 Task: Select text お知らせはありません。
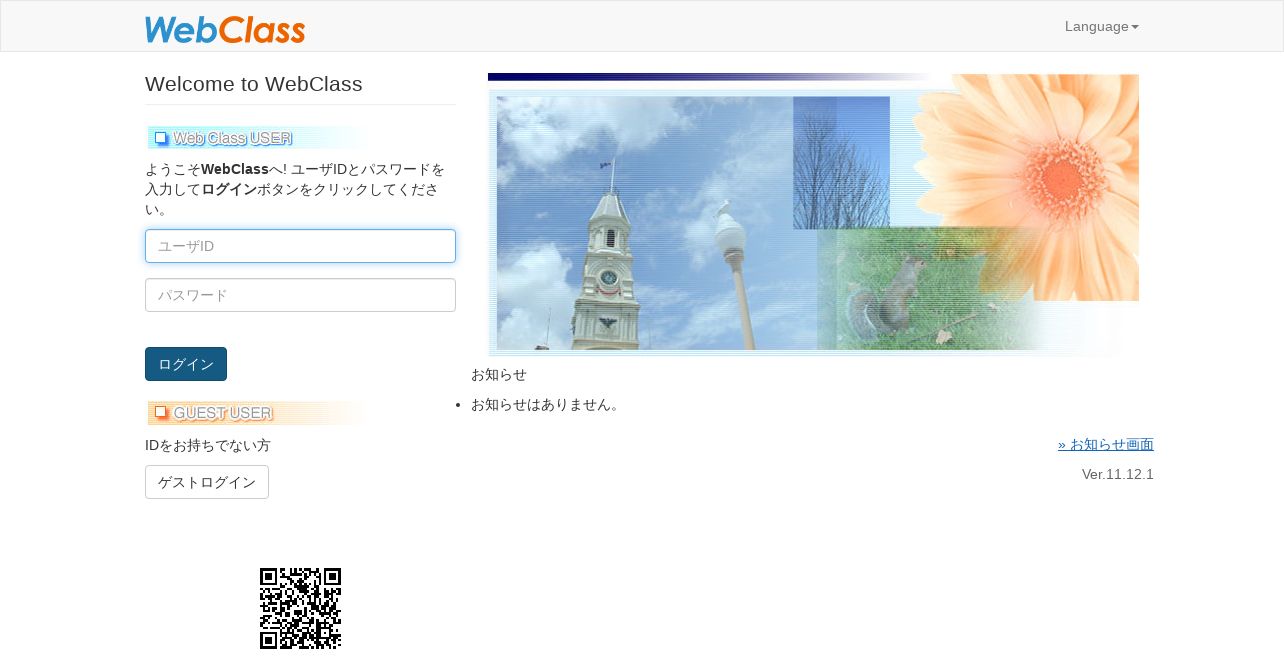[x=548, y=404]
